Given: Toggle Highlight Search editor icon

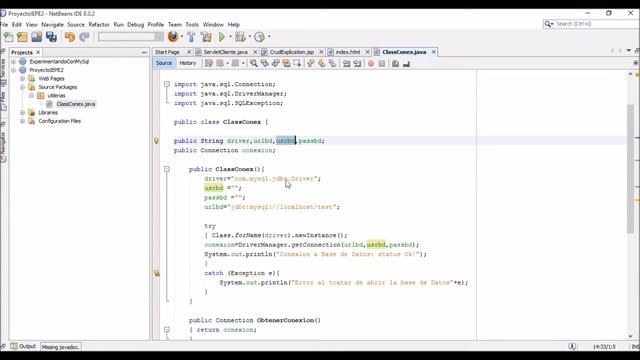Looking at the screenshot, I should [x=286, y=63].
